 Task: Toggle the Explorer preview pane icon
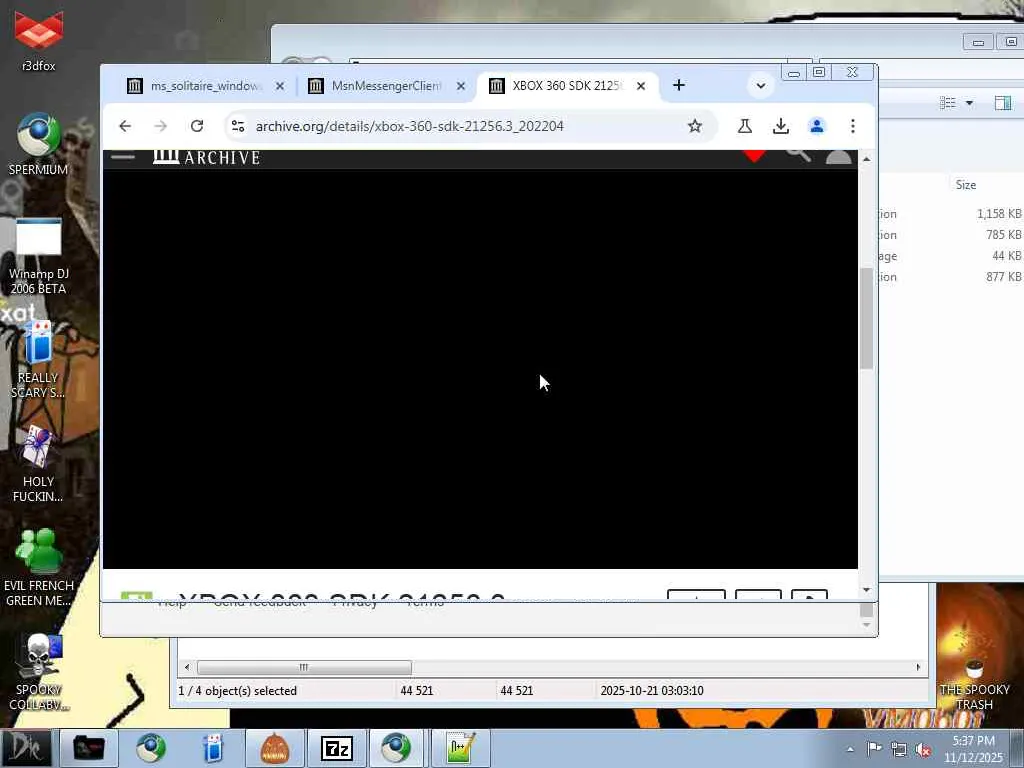(1003, 103)
